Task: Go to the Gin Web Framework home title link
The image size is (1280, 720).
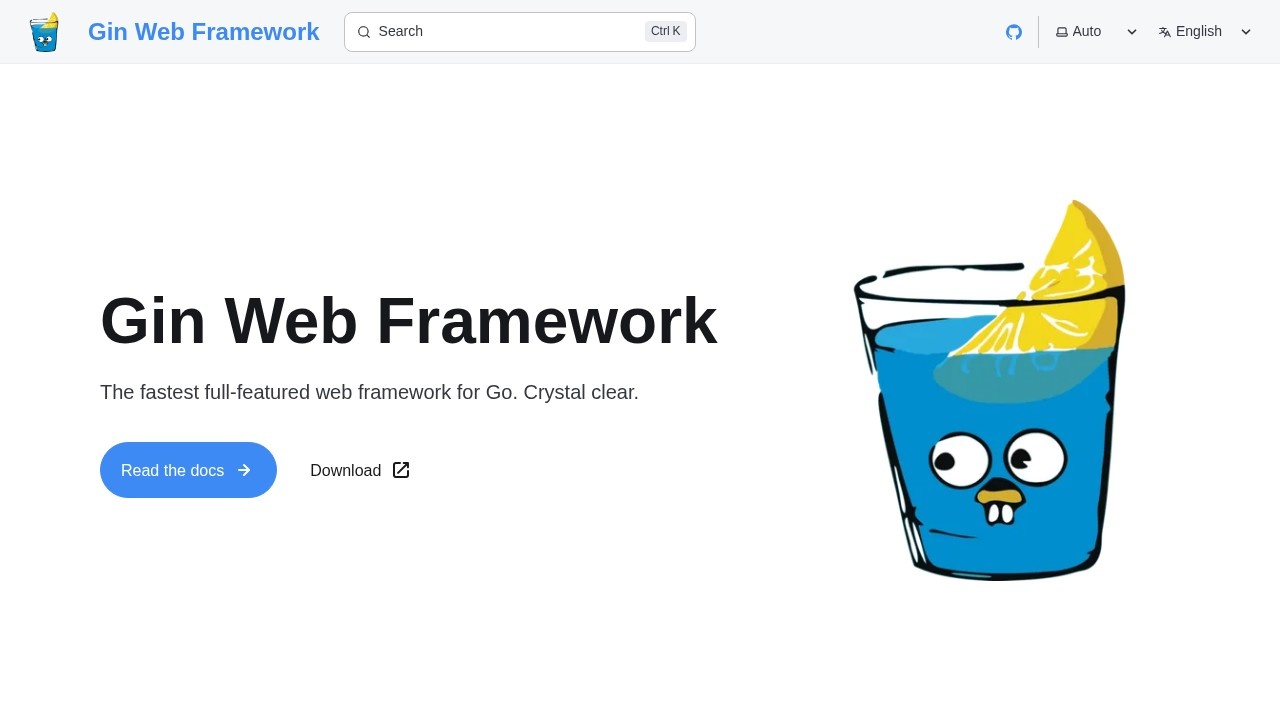Action: [204, 32]
